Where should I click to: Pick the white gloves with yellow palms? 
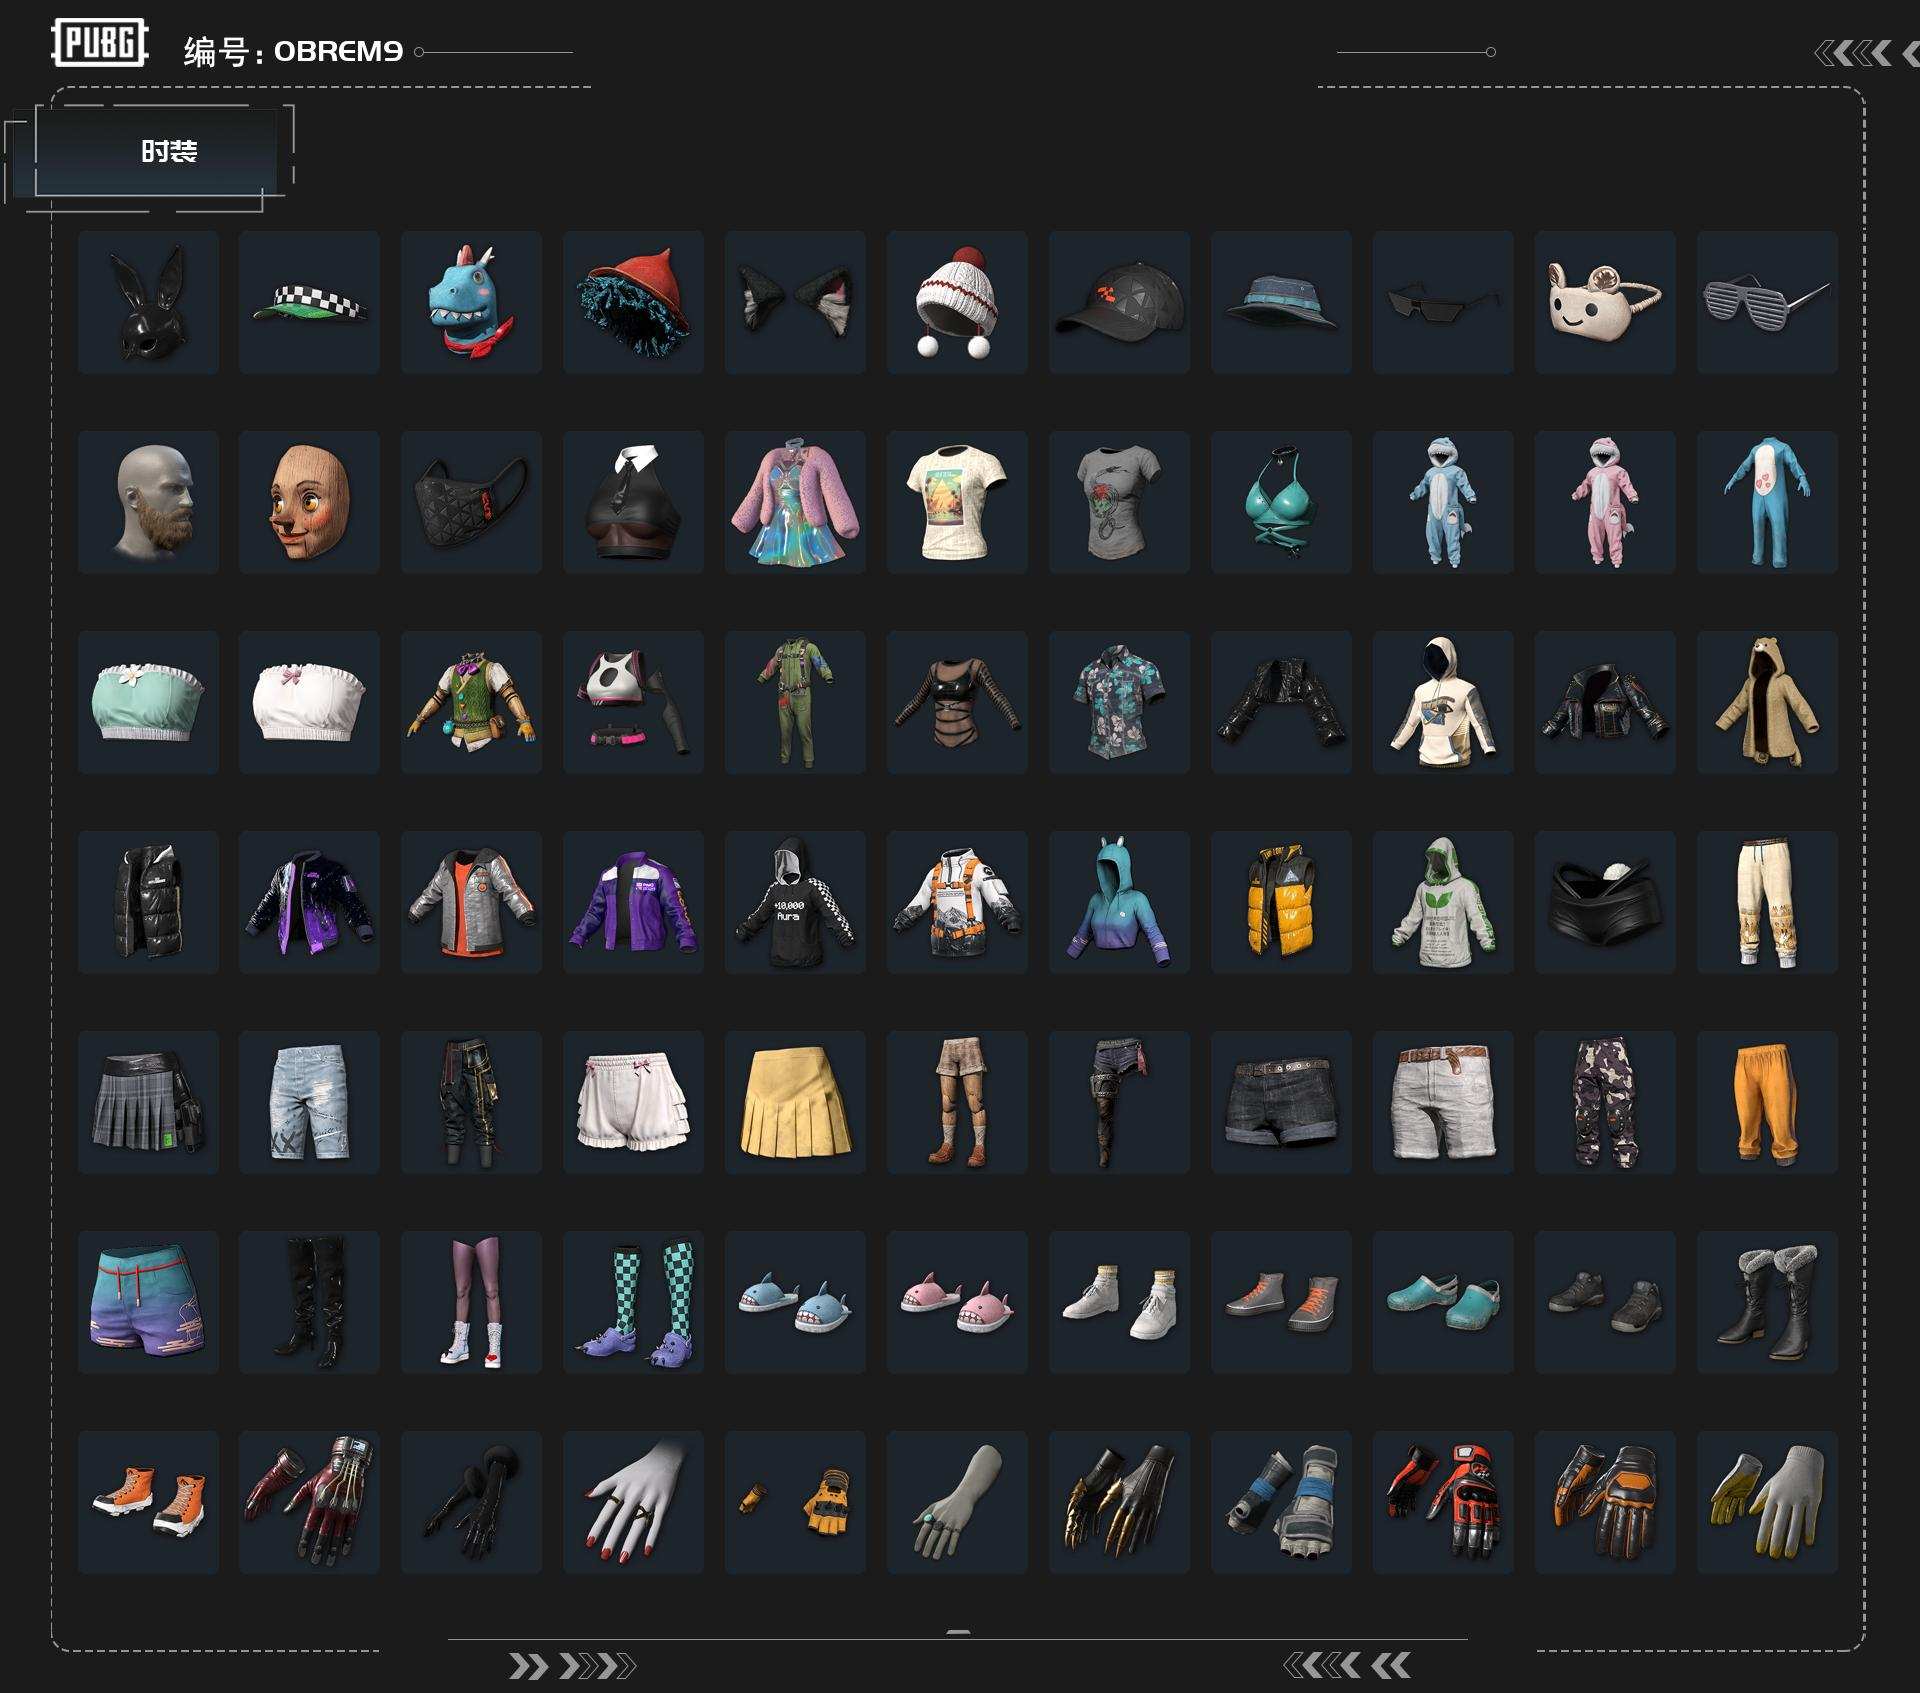[x=1767, y=1502]
